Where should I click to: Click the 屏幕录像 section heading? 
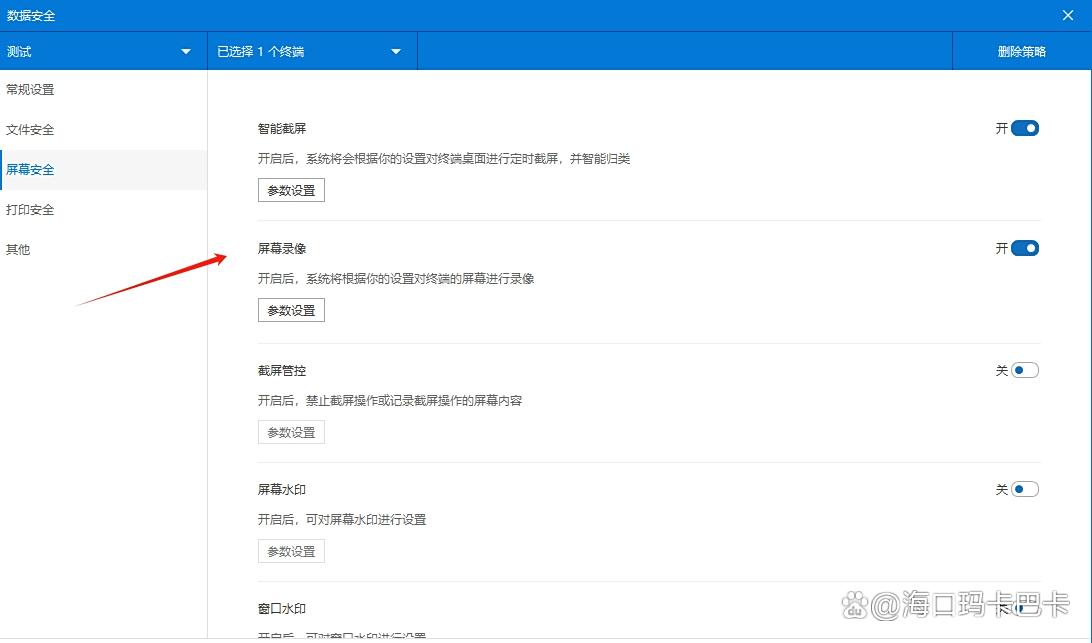tap(282, 248)
